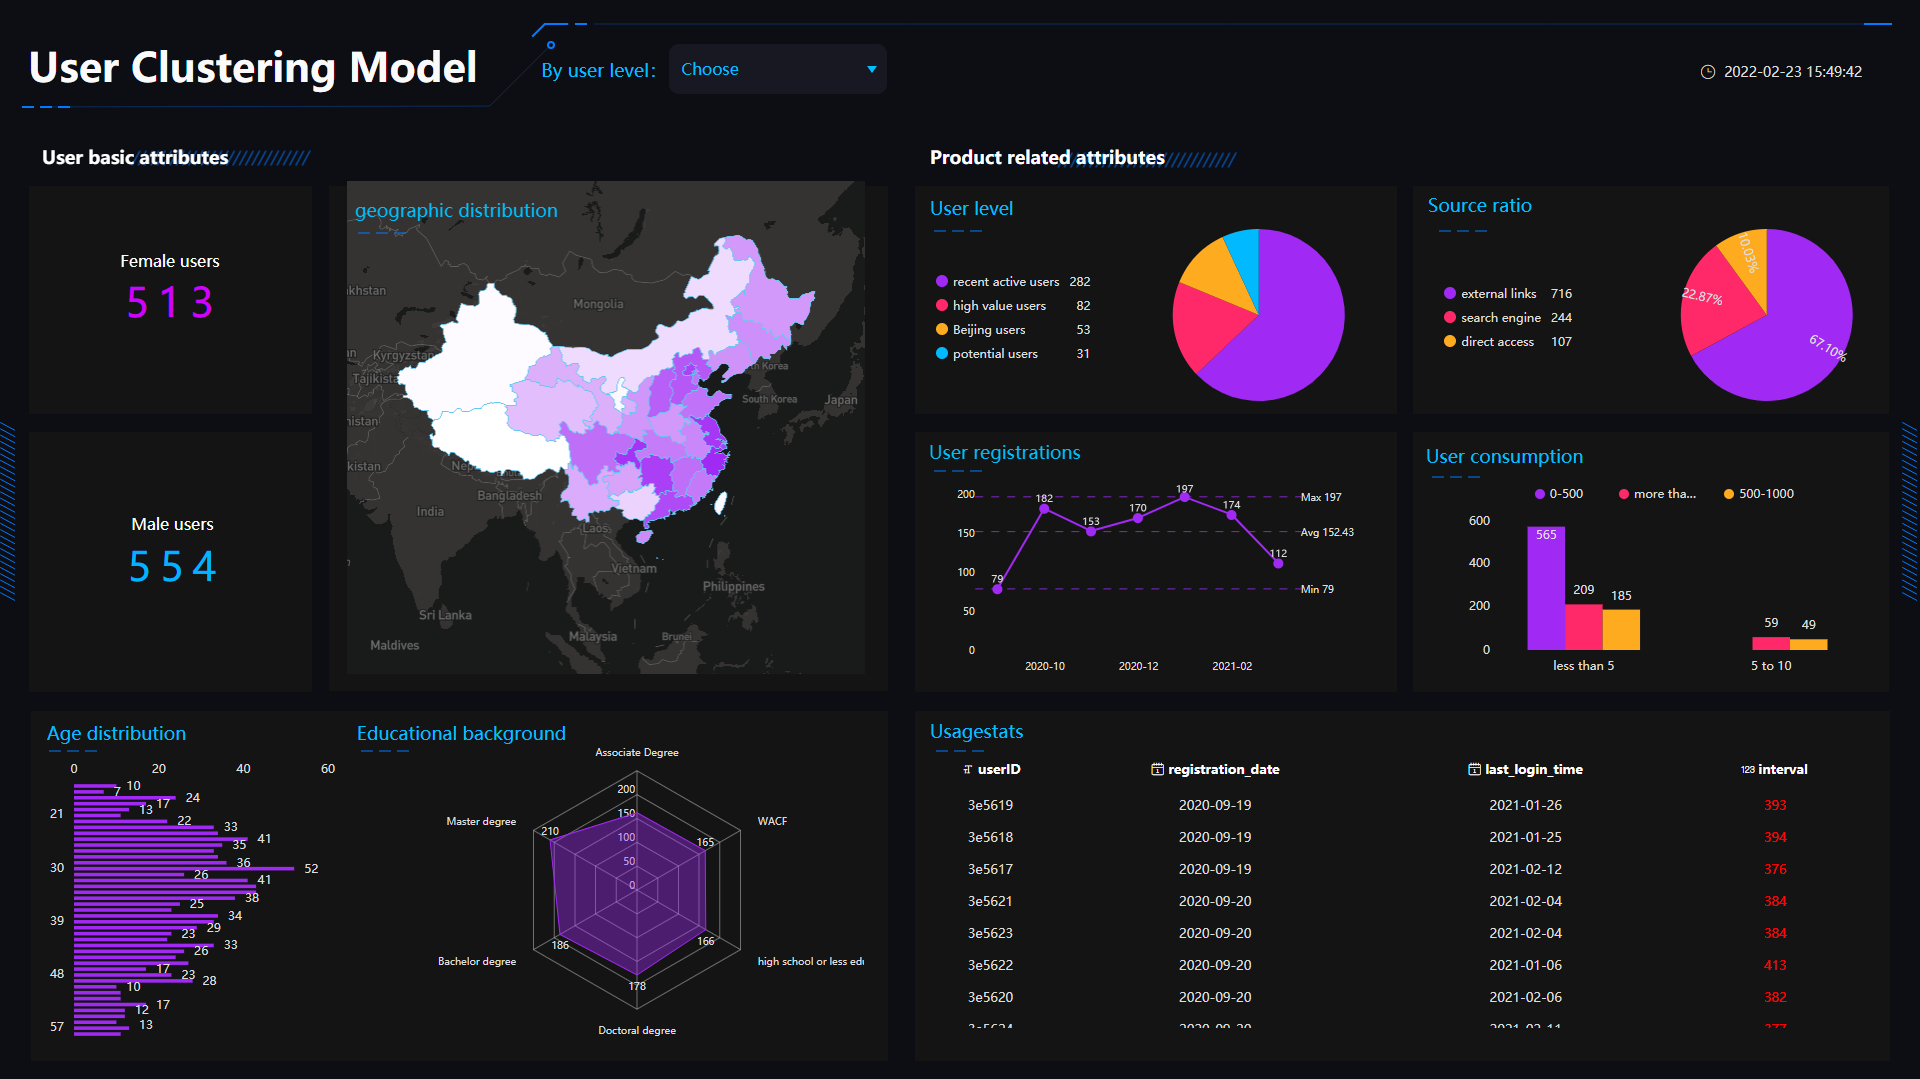
Task: Click the clock icon beside the timestamp
Action: (x=1708, y=72)
